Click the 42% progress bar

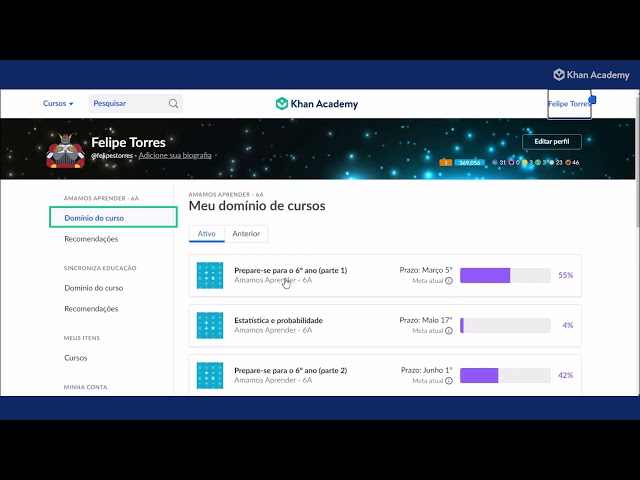(505, 376)
